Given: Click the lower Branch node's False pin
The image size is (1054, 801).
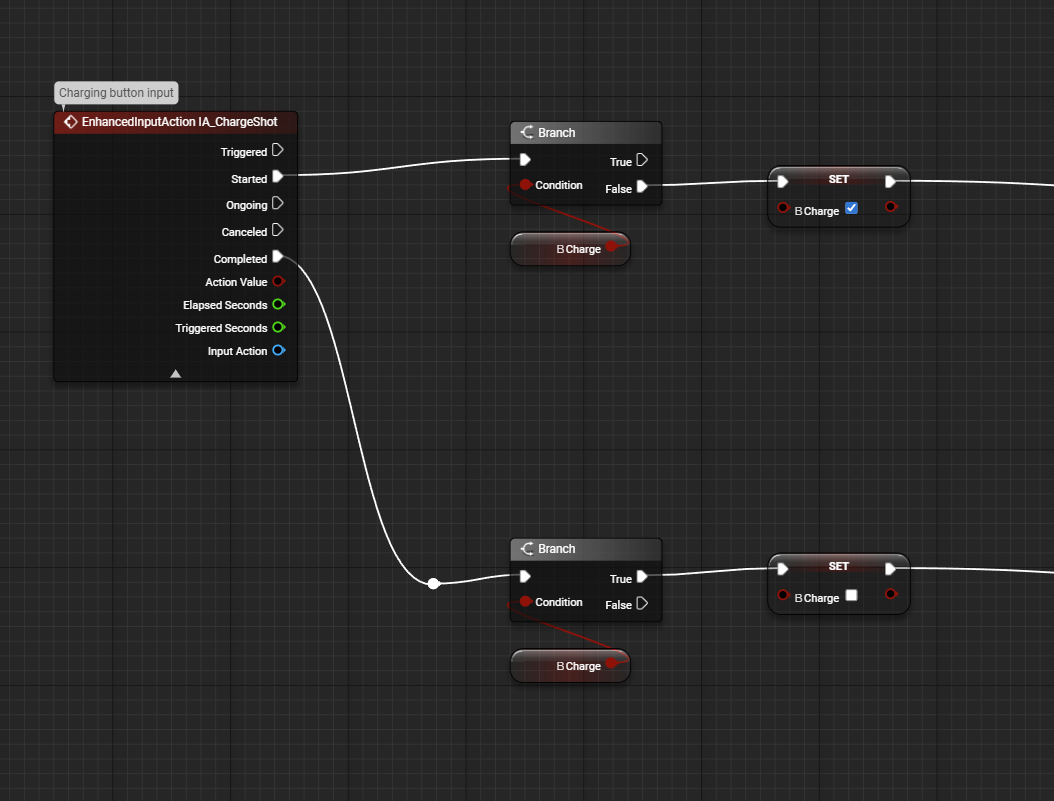Looking at the screenshot, I should [x=642, y=603].
